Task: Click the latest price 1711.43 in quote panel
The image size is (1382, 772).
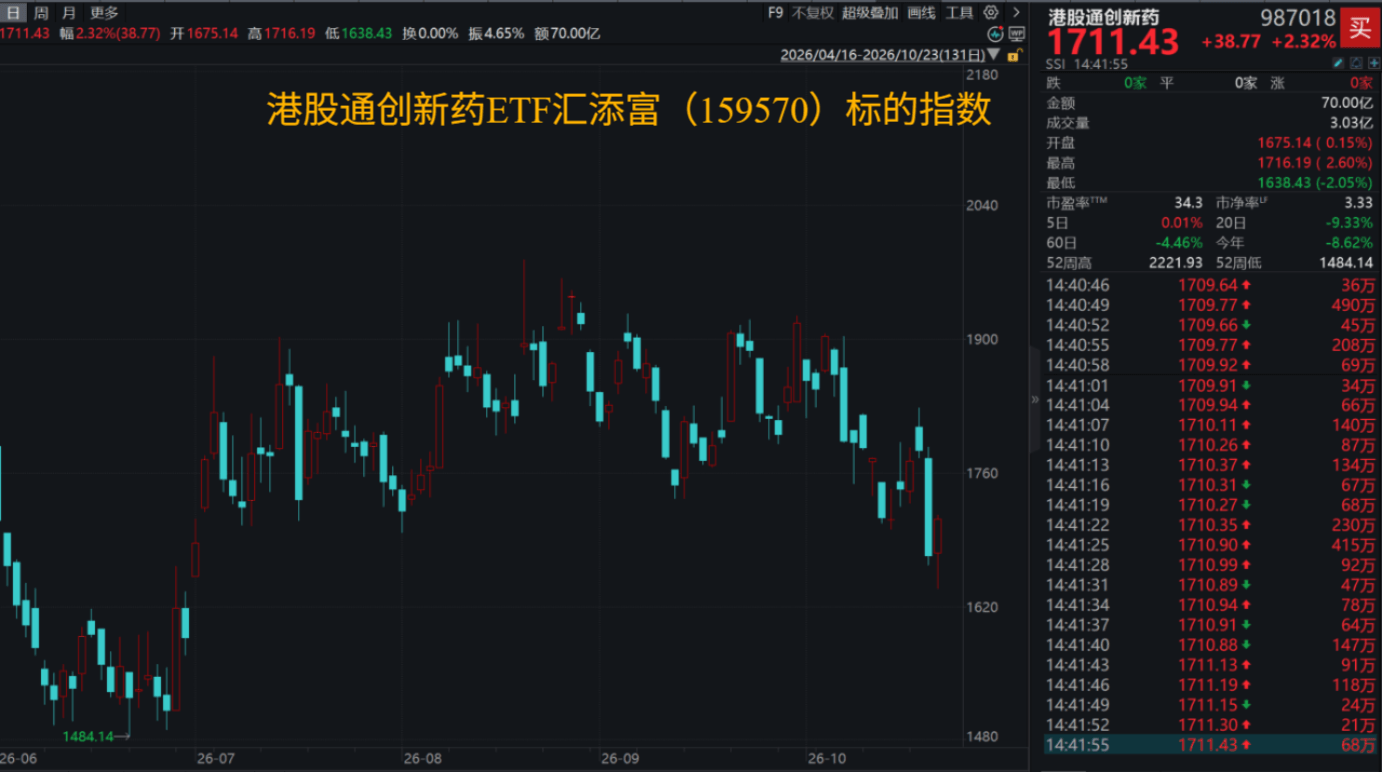Action: tap(1113, 43)
